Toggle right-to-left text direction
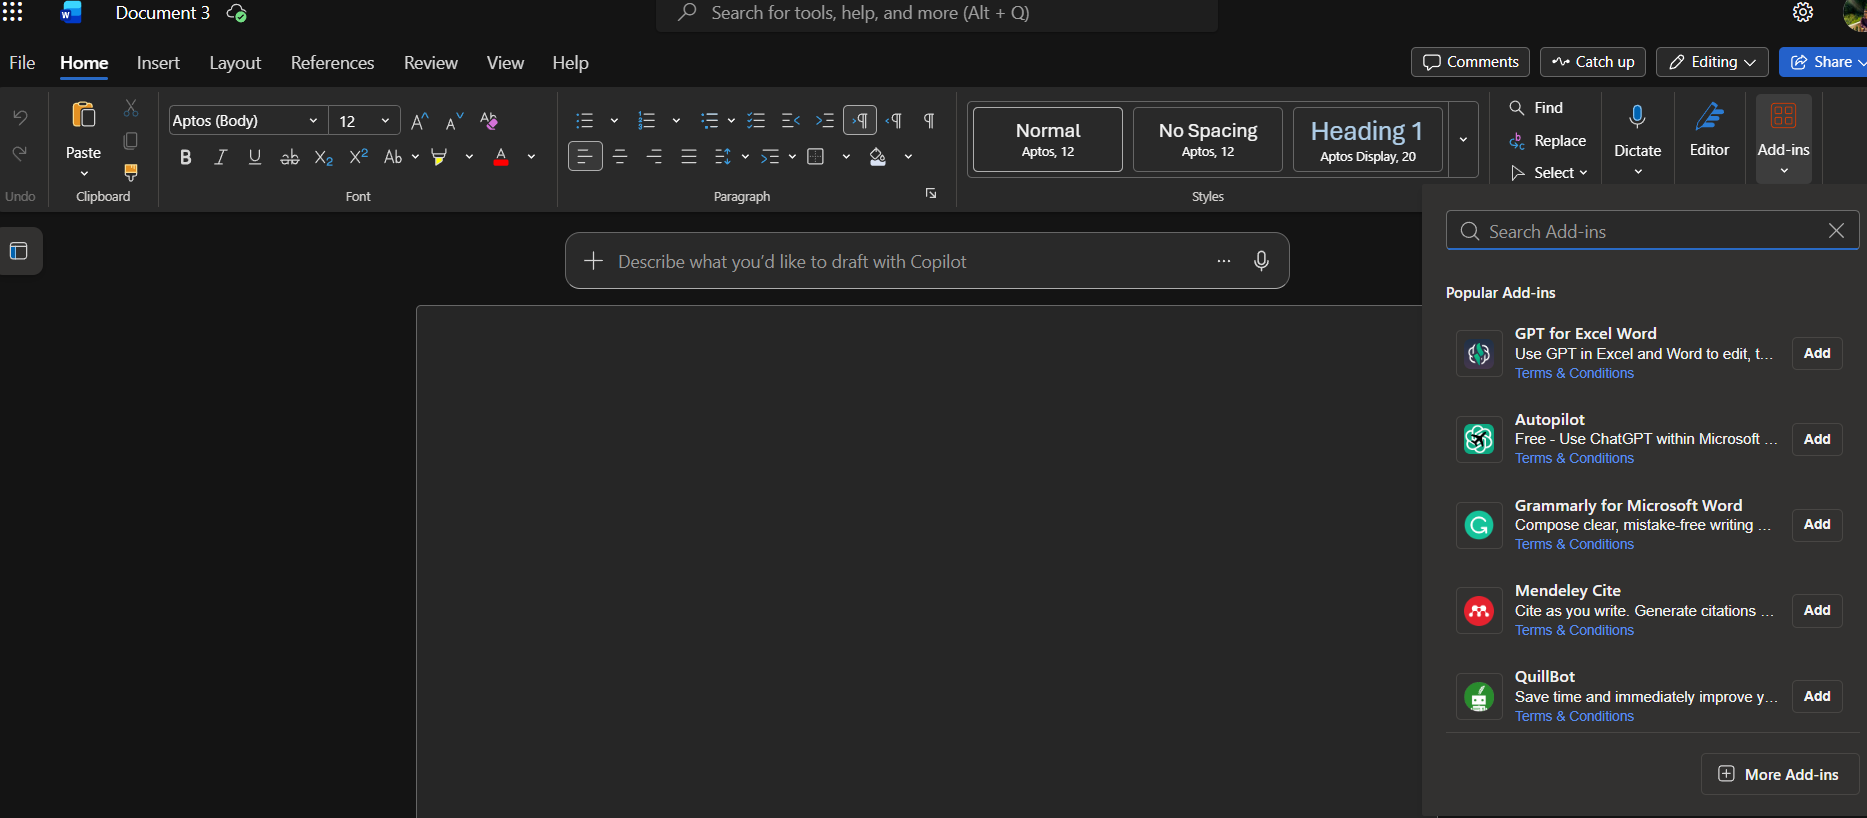Image resolution: width=1867 pixels, height=818 pixels. point(894,121)
